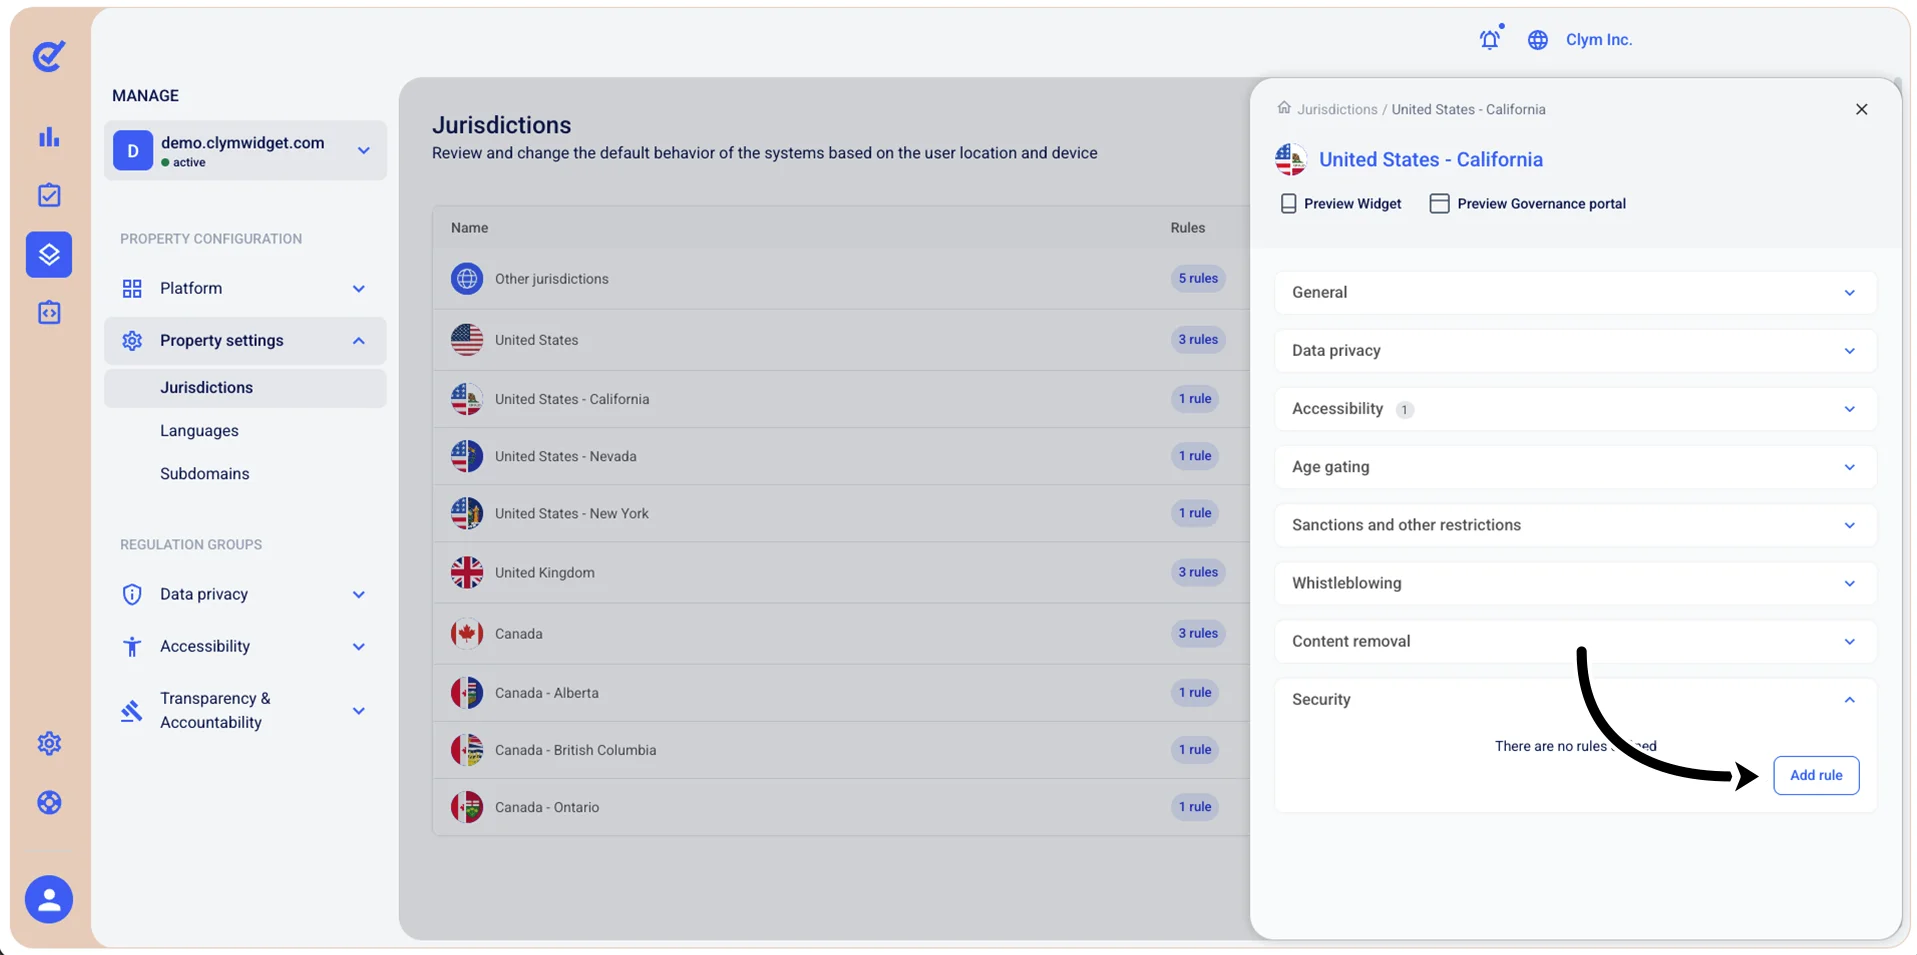The width and height of the screenshot is (1917, 955).
Task: Open the demo.clymwidget.com property dropdown
Action: tap(245, 151)
